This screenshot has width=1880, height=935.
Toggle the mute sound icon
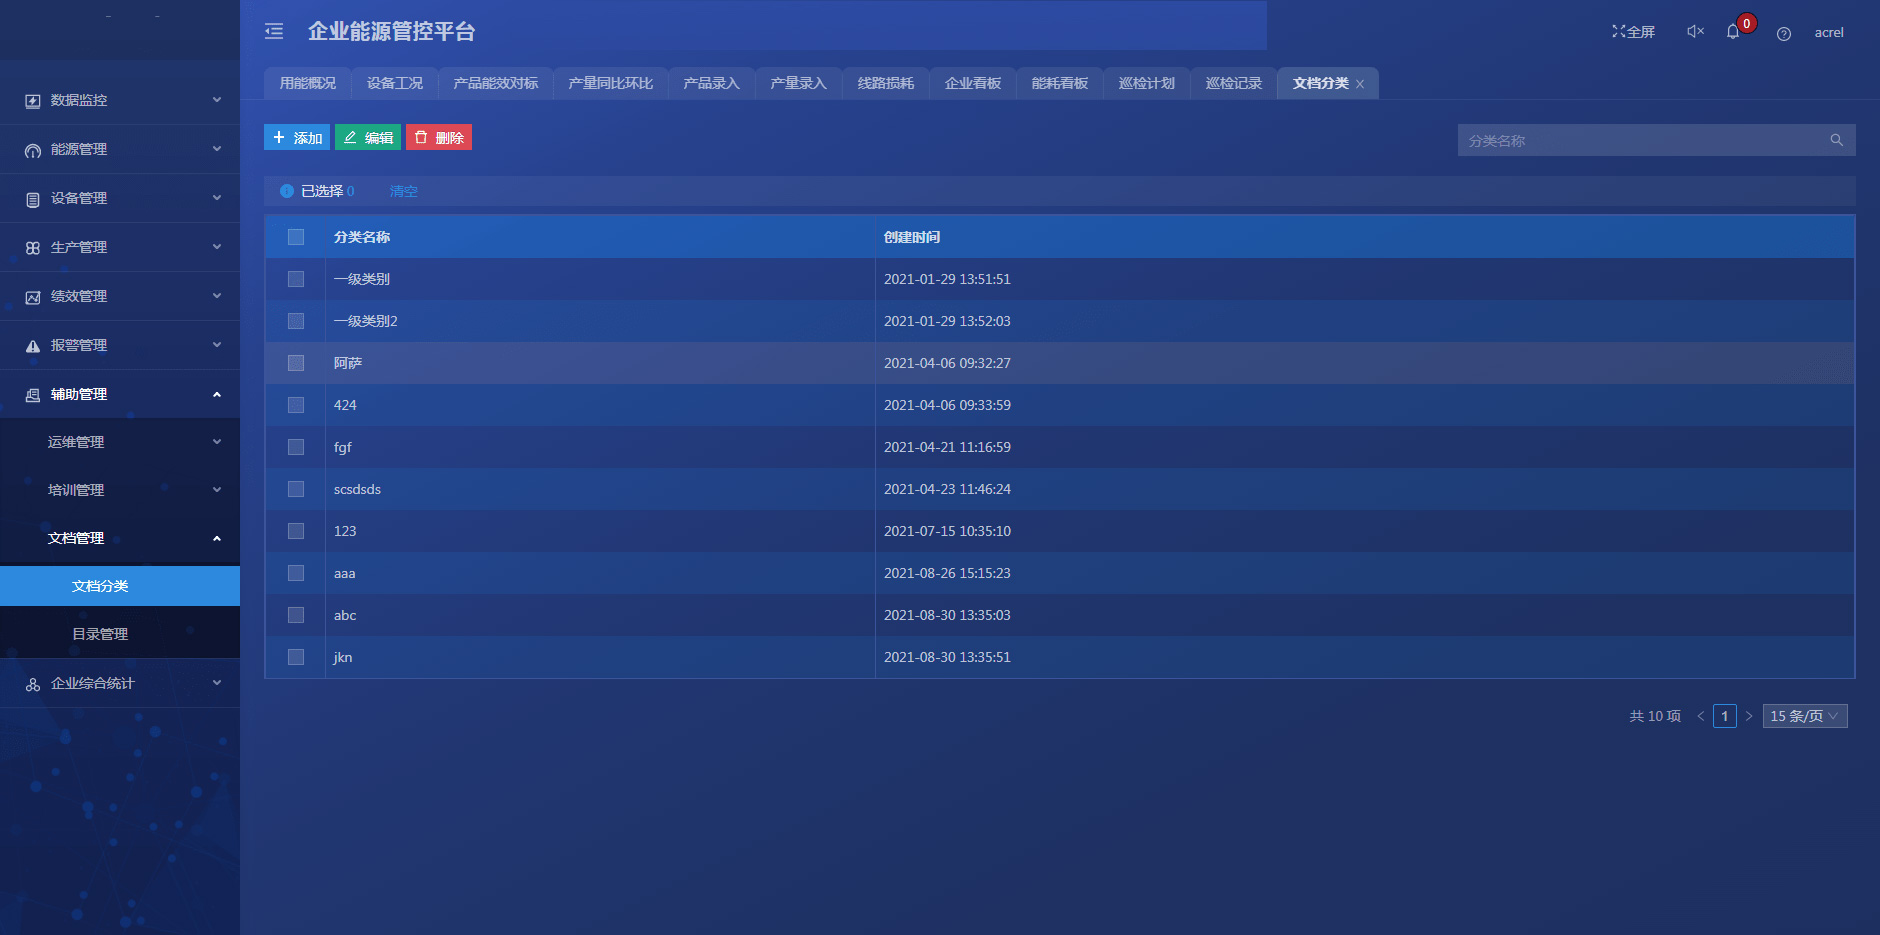(1695, 32)
